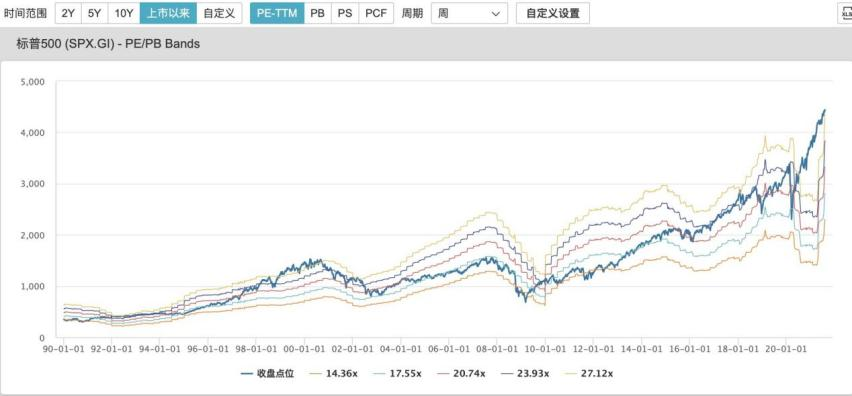The width and height of the screenshot is (852, 396).
Task: Toggle the 23.93x band legend item
Action: (x=524, y=373)
